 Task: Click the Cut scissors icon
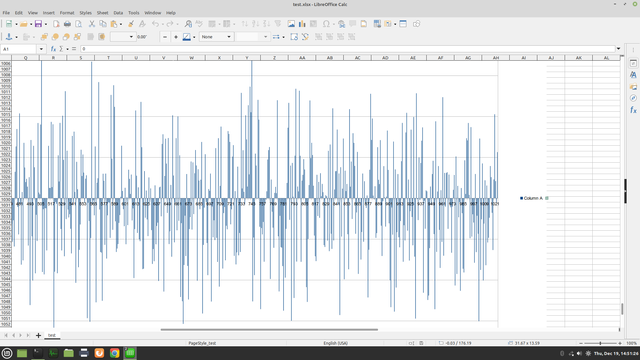pos(92,24)
